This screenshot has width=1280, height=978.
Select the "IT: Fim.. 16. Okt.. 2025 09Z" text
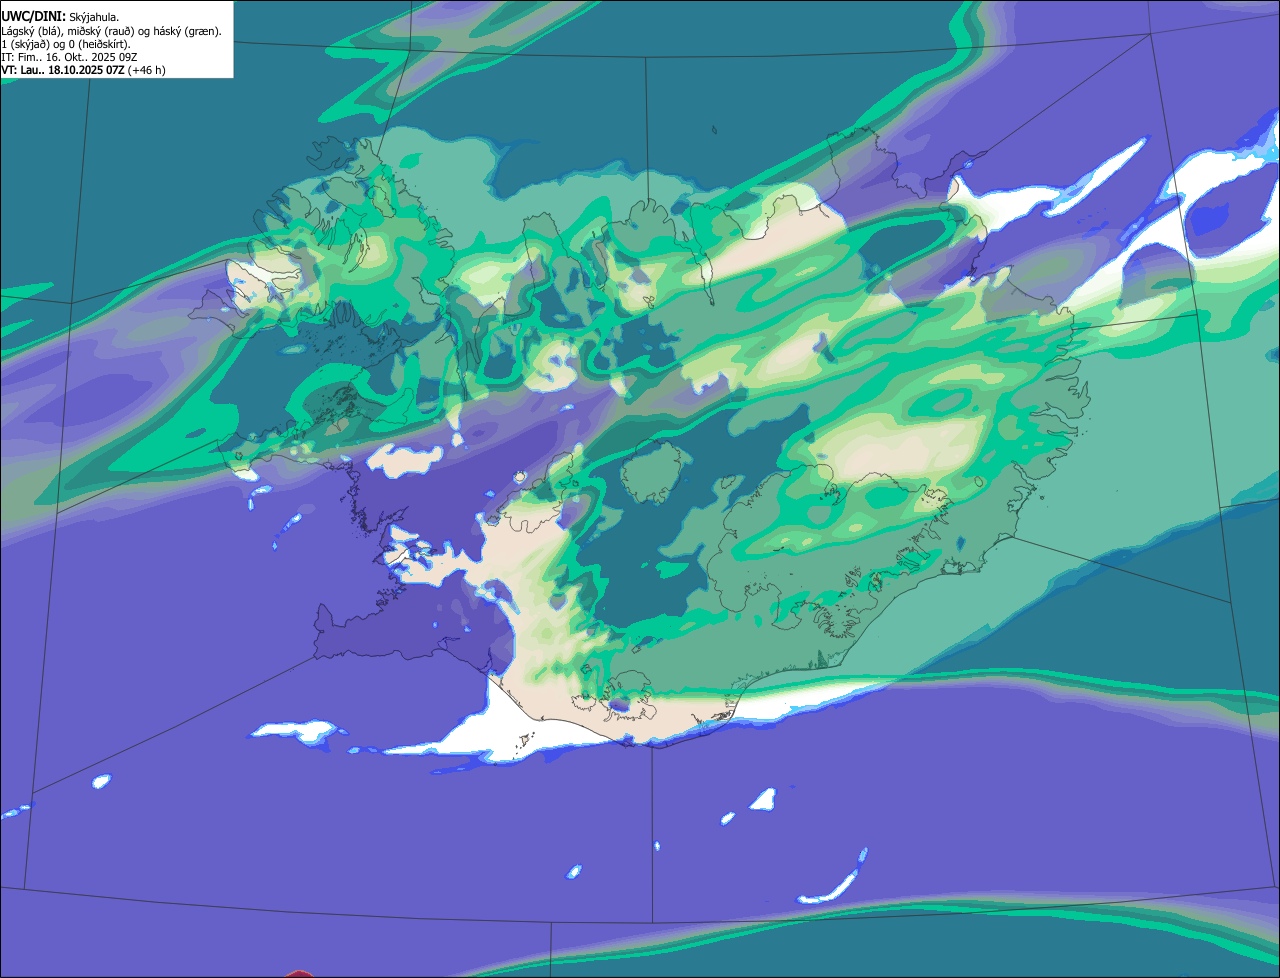[x=69, y=57]
